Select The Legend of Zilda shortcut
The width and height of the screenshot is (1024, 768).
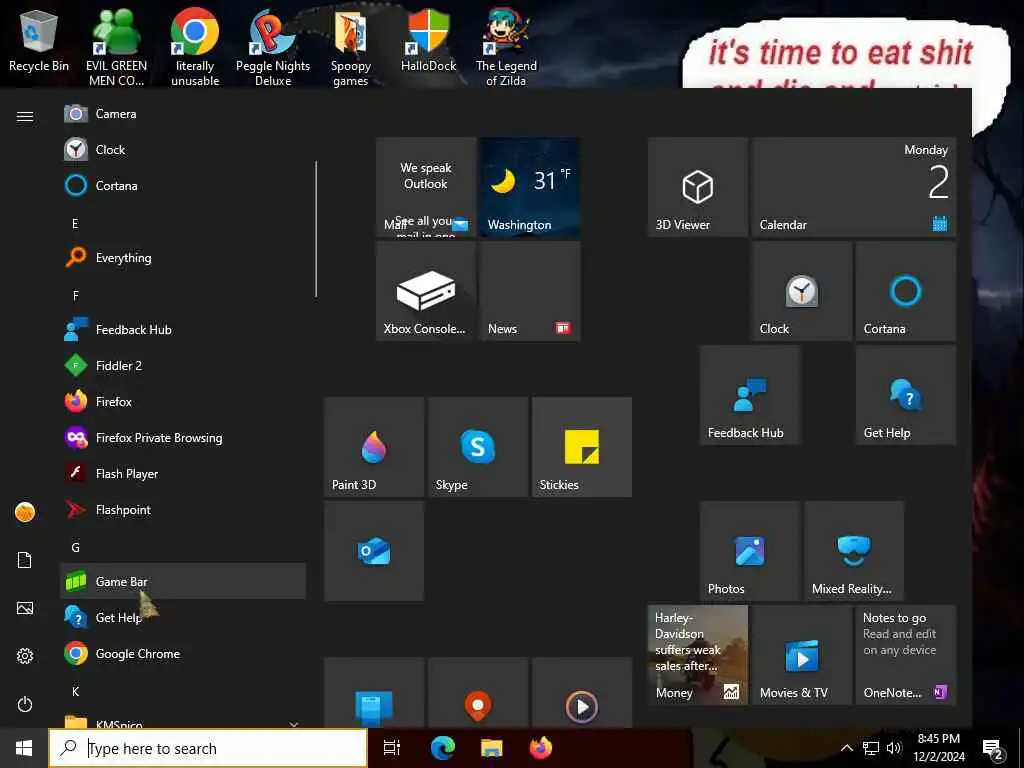(506, 47)
